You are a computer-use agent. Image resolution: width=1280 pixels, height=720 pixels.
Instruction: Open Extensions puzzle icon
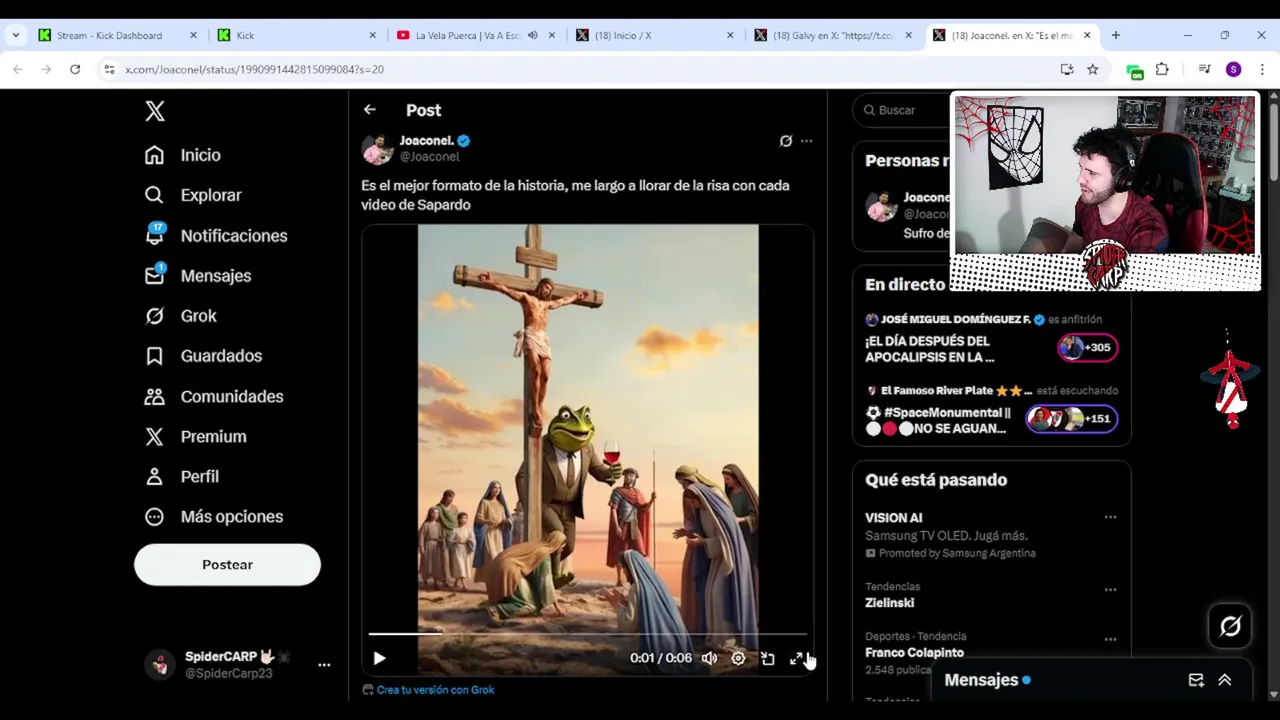point(1162,69)
